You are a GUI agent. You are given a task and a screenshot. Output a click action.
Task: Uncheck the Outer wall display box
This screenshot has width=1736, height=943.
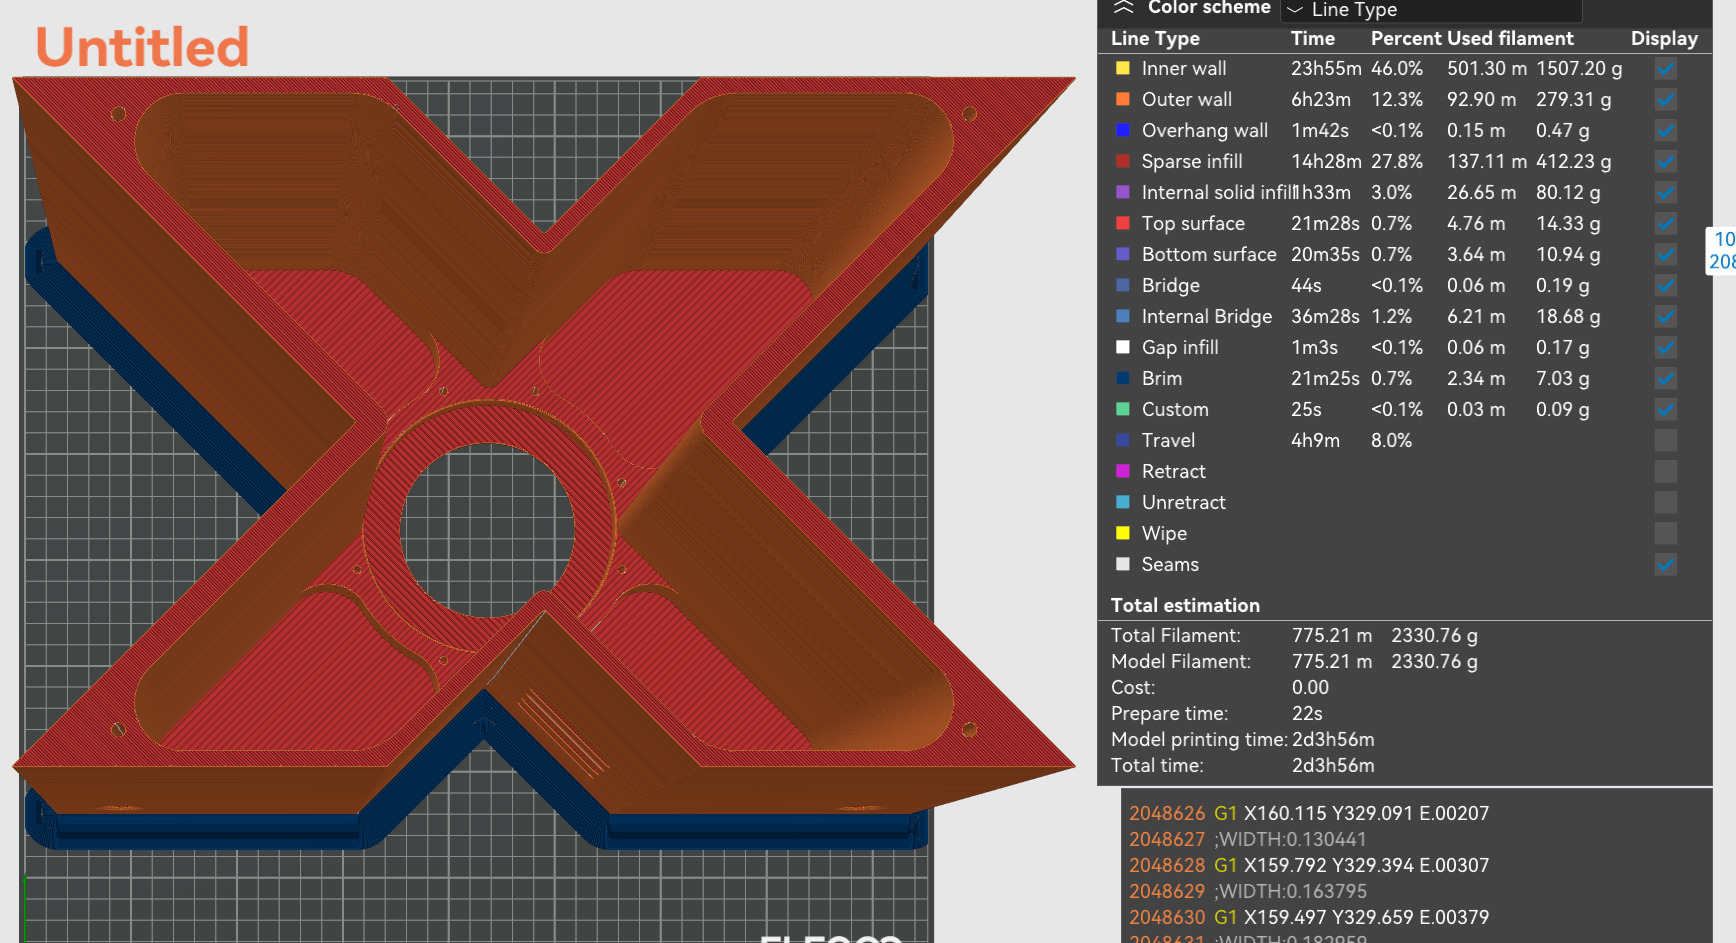(1665, 100)
